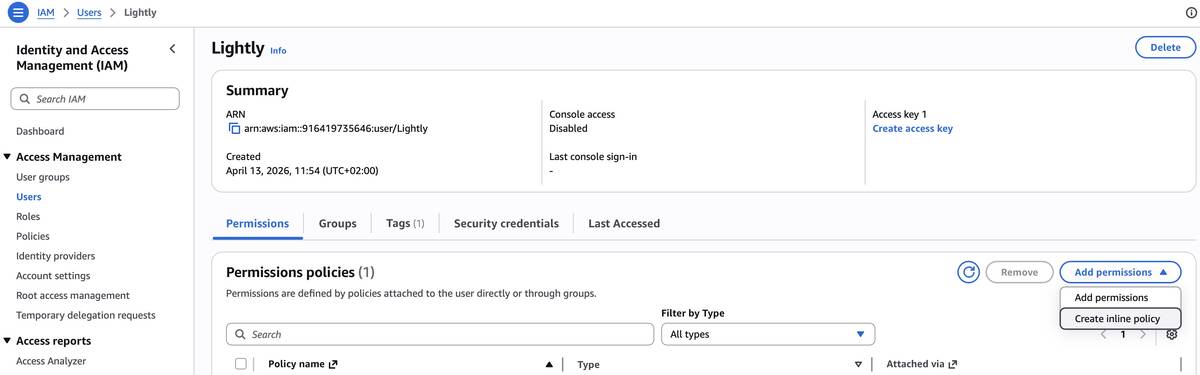Screen dimensions: 1200x375
Task: Switch to the Permissions tab
Action: (258, 224)
